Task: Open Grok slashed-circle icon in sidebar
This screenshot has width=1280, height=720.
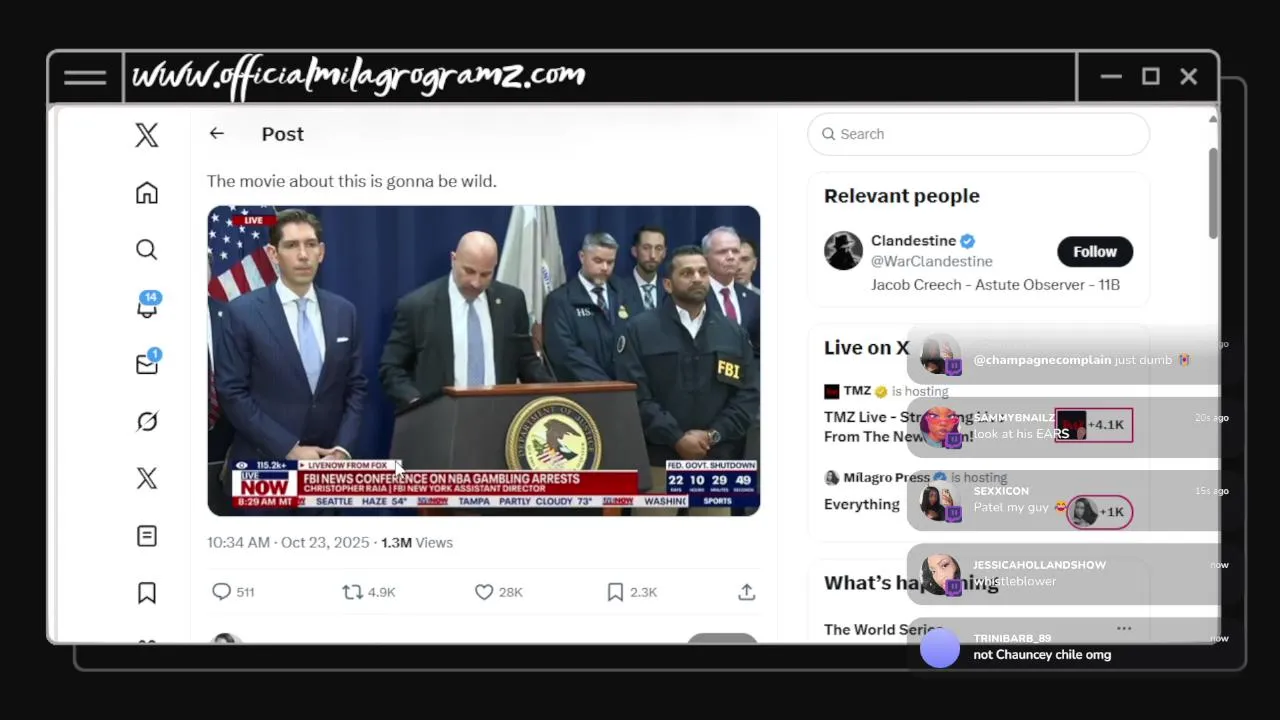Action: [x=147, y=421]
